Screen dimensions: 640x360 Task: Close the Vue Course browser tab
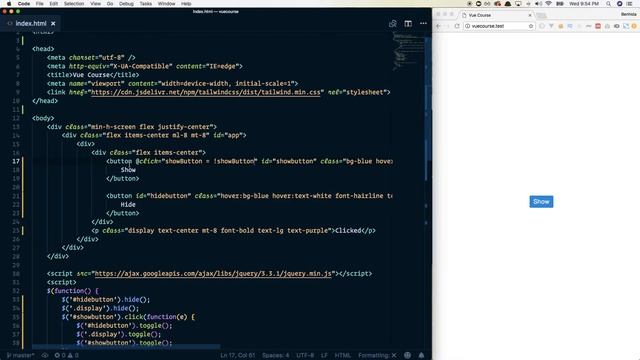point(530,15)
